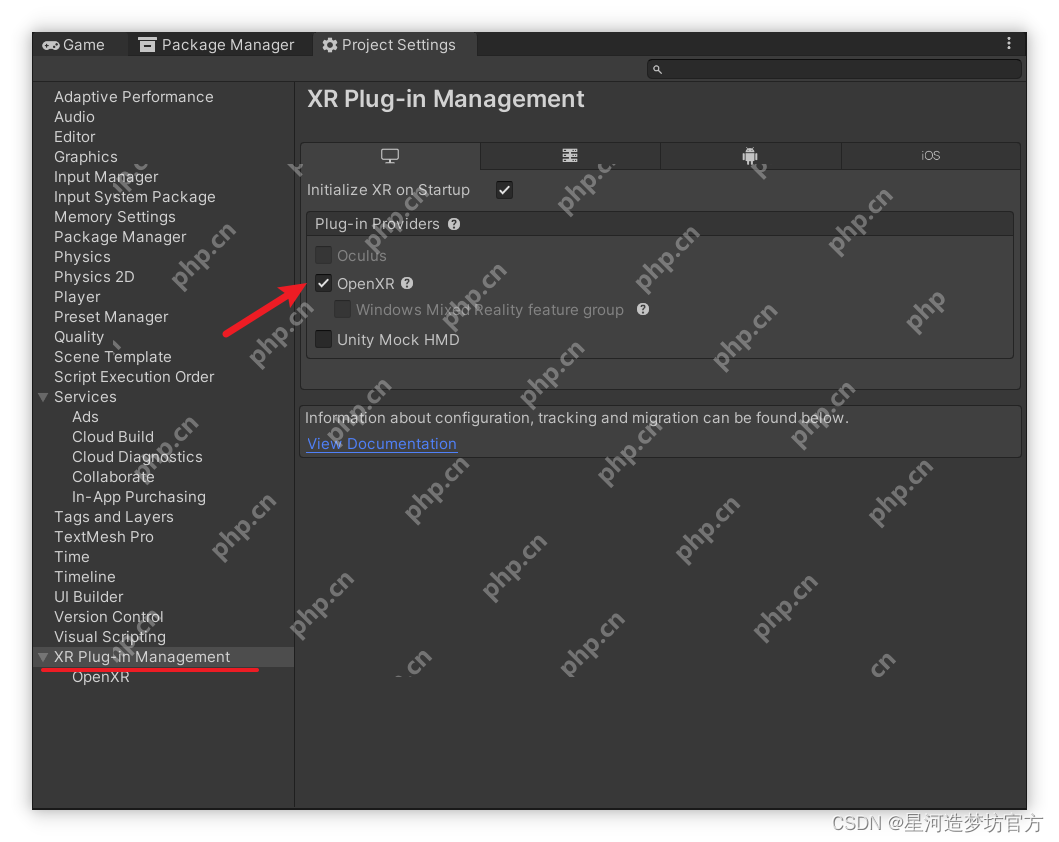Open the Android platform settings tab

click(750, 156)
